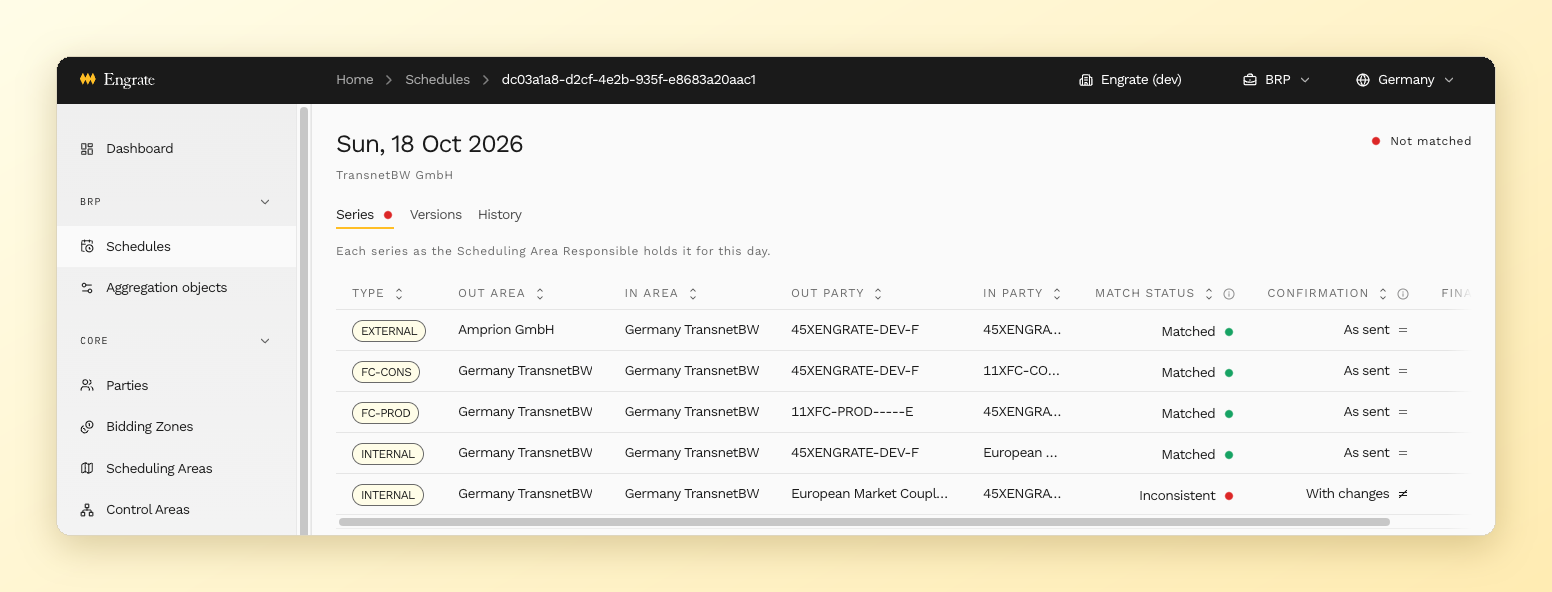Click the briefcase icon next to BRP
The width and height of the screenshot is (1552, 592).
click(x=1250, y=80)
